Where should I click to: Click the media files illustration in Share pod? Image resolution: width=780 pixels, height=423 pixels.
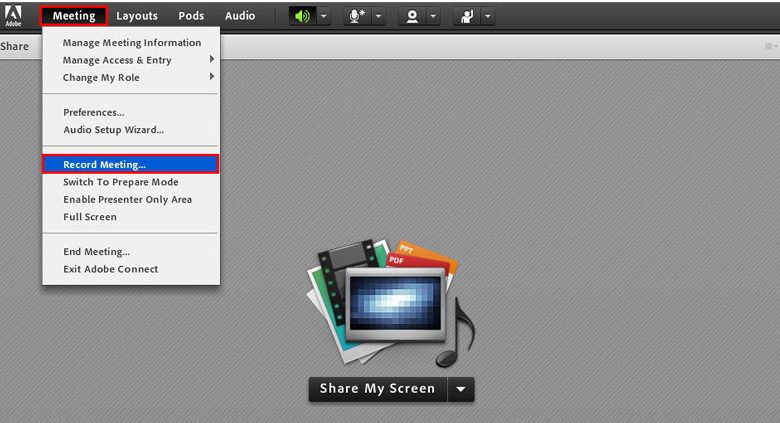pyautogui.click(x=390, y=303)
